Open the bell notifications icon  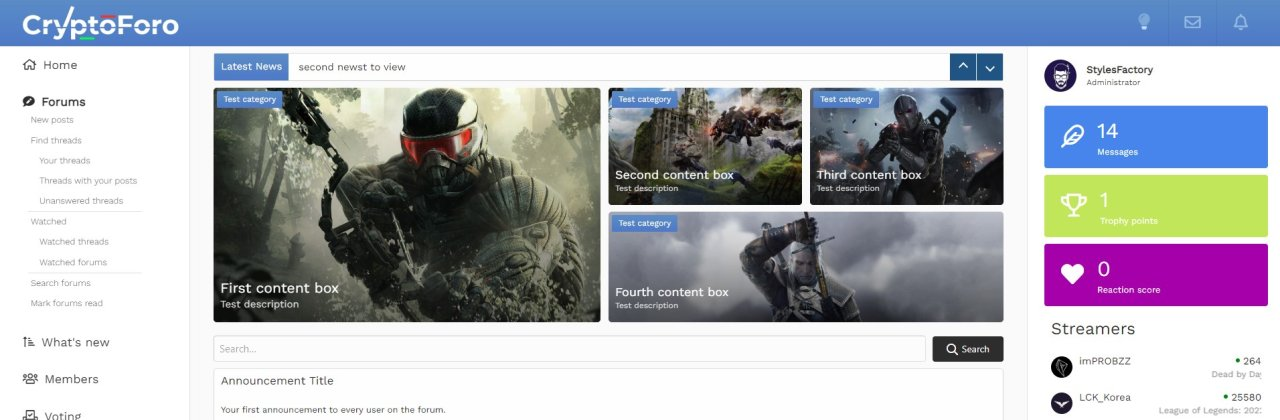tap(1241, 22)
